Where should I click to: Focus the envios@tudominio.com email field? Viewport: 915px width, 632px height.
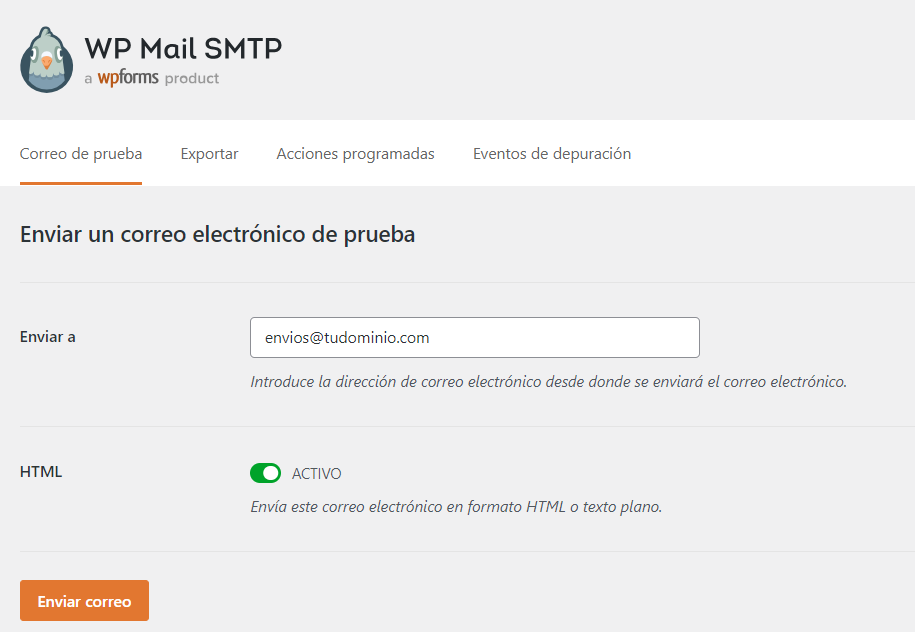[x=475, y=337]
